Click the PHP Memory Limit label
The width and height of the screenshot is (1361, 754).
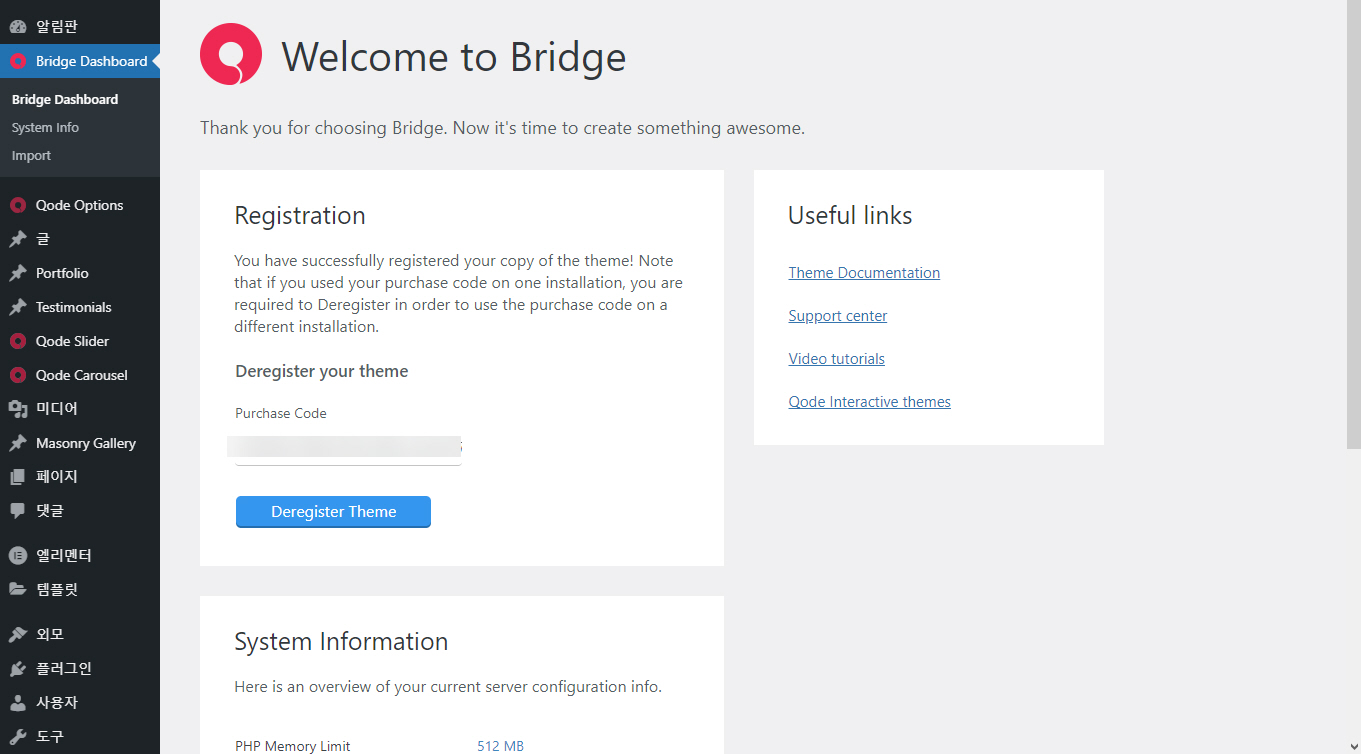coord(293,746)
